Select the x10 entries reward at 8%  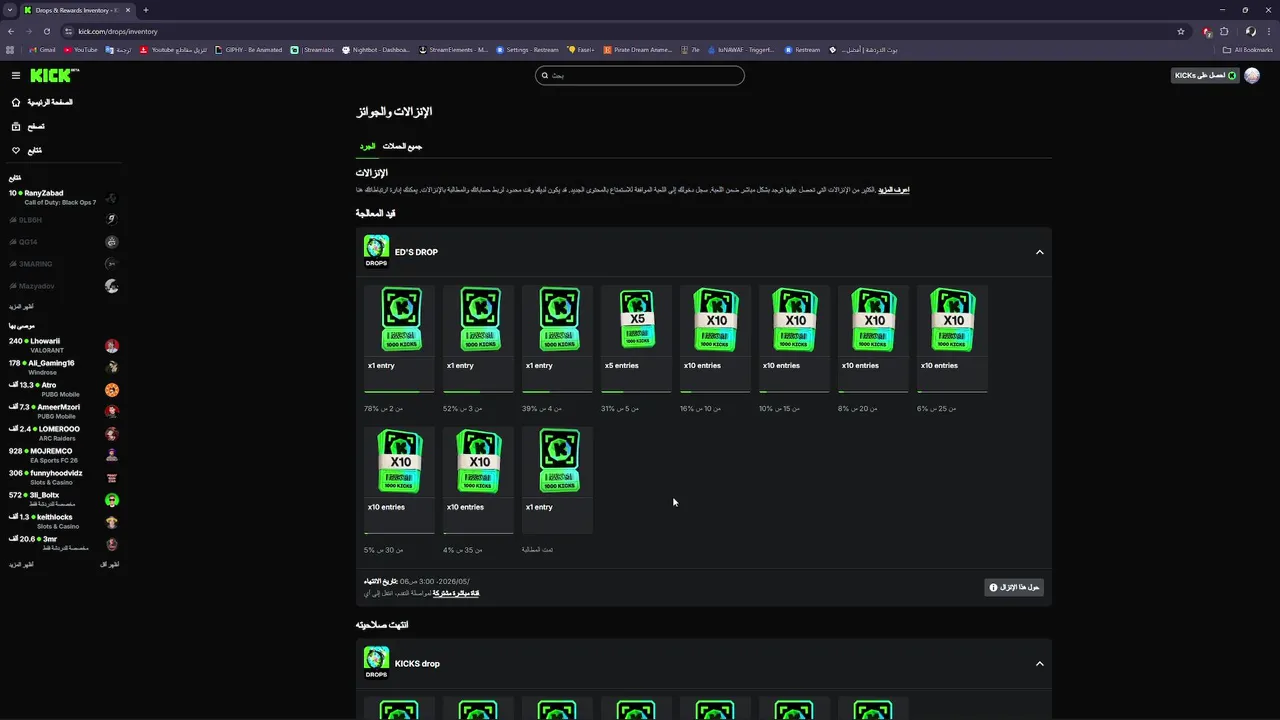point(873,338)
